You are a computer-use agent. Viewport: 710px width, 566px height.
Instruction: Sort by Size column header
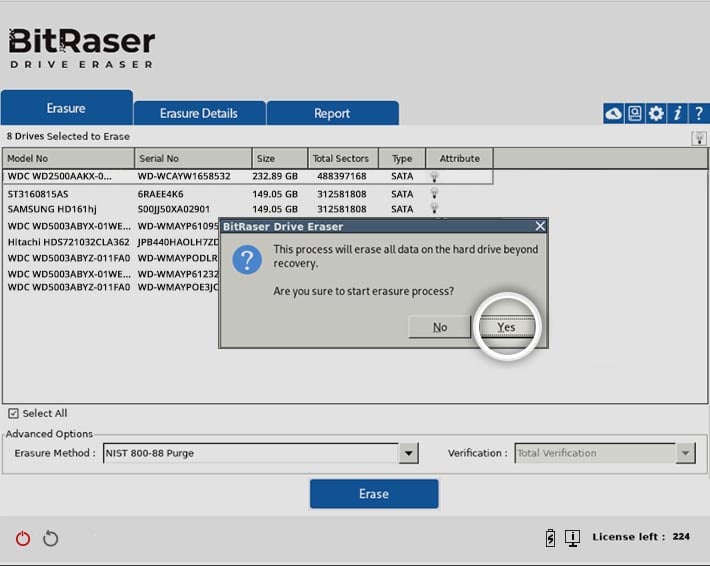(x=280, y=158)
